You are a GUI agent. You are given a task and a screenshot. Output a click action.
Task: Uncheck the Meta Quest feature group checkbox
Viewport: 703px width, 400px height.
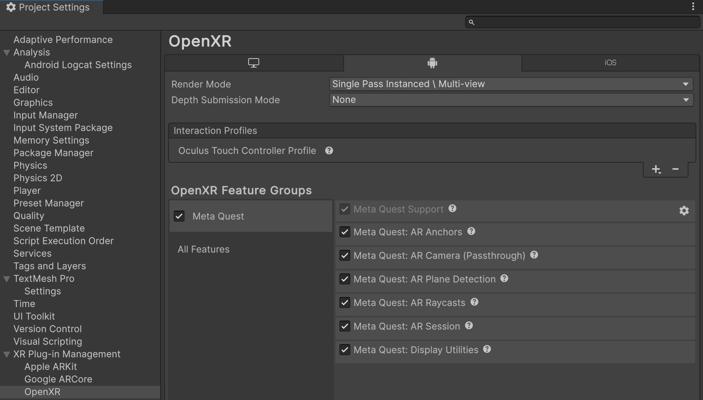point(179,216)
